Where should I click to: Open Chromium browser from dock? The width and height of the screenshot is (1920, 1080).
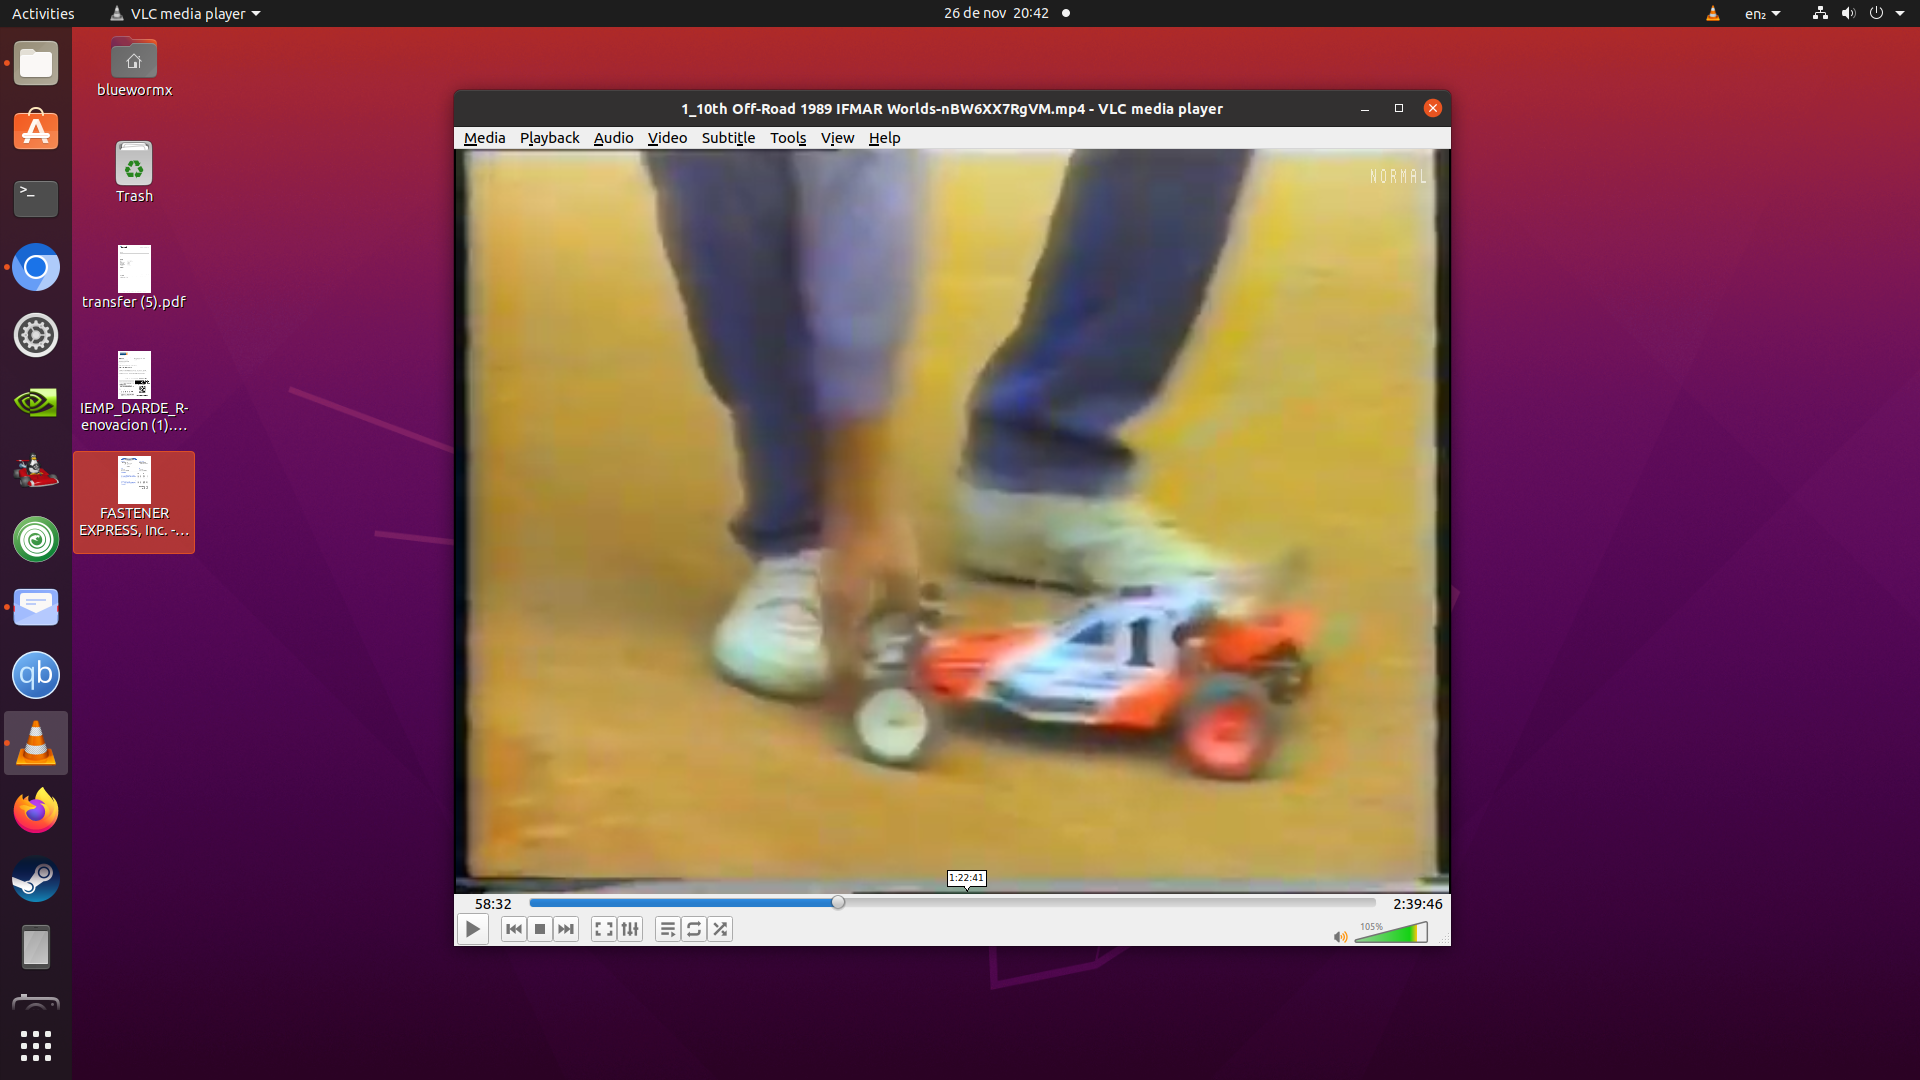coord(36,267)
